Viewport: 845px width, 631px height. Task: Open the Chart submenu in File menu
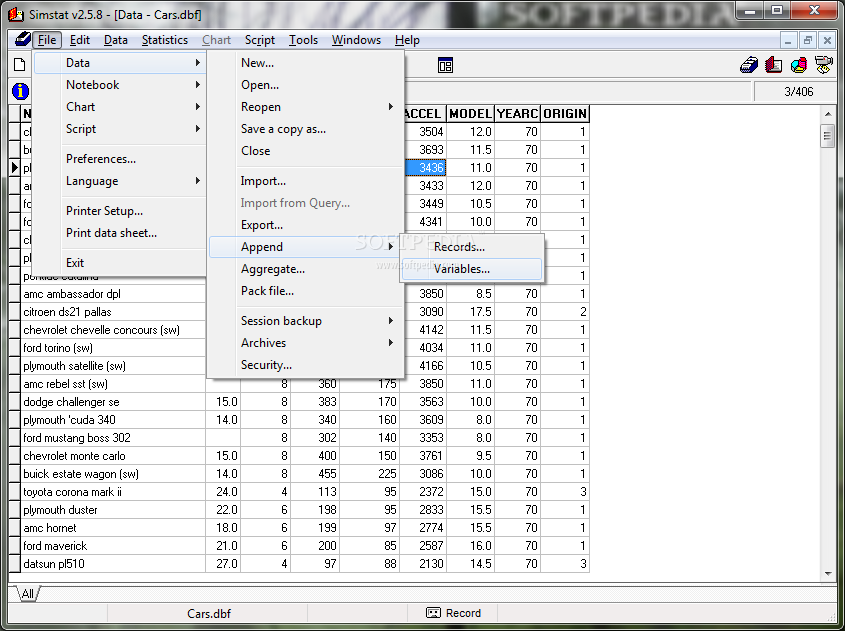120,107
